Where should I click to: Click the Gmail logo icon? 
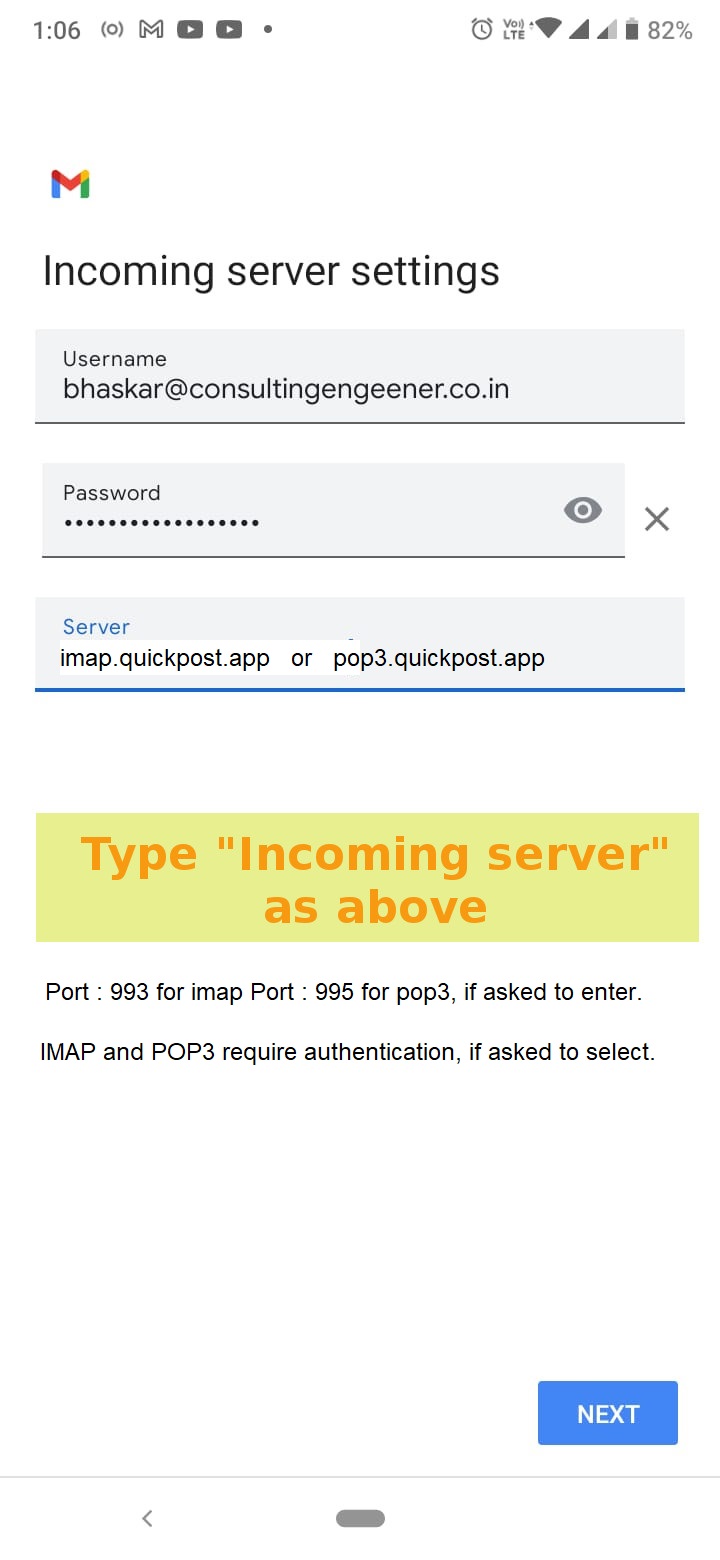[70, 184]
